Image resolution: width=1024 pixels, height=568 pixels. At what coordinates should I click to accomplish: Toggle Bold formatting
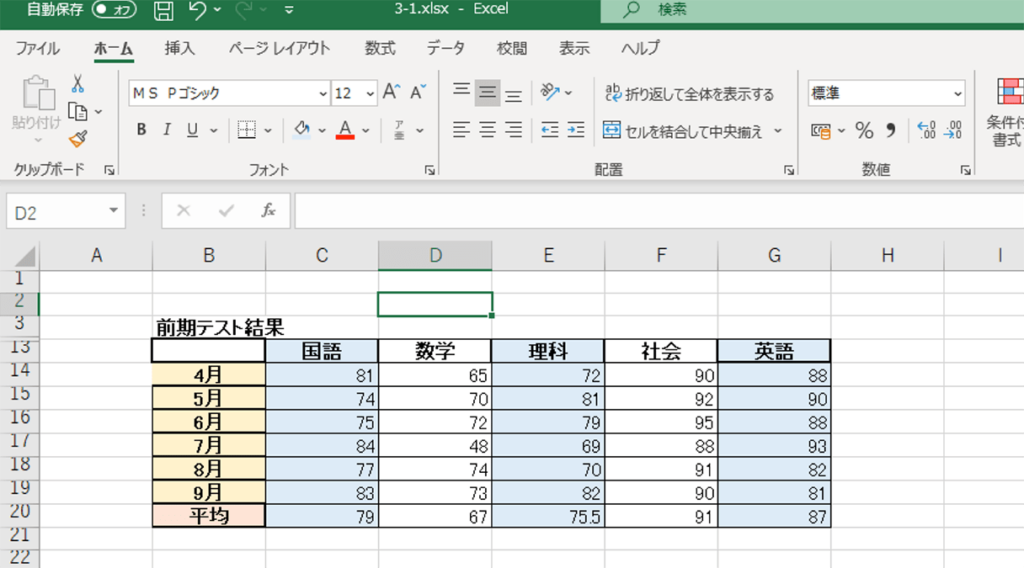(x=141, y=130)
